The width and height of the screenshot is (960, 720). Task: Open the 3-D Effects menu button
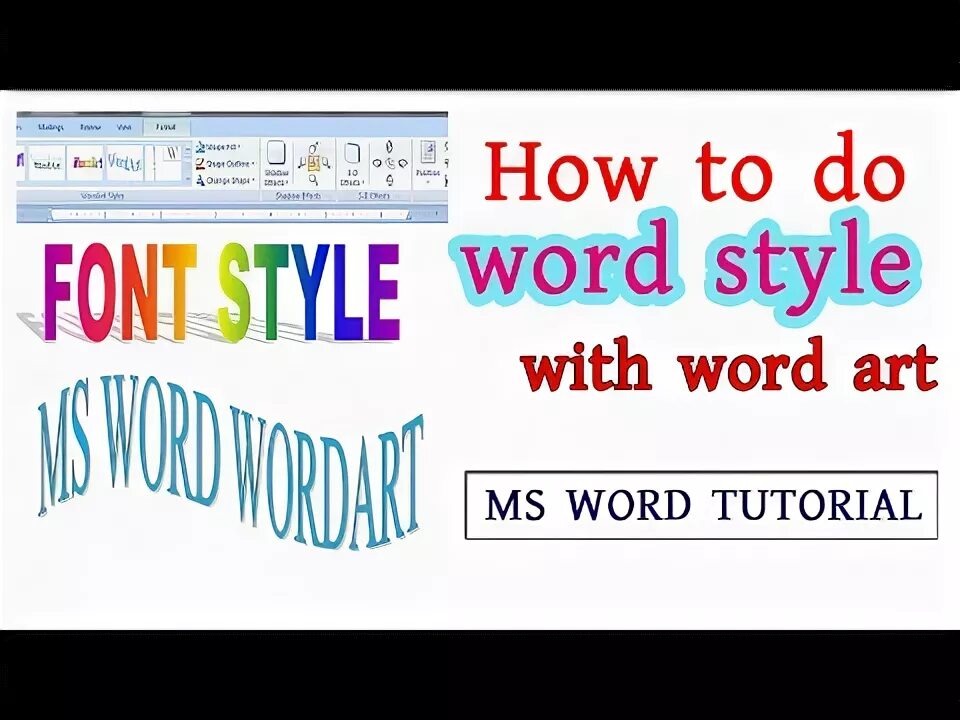pyautogui.click(x=352, y=162)
